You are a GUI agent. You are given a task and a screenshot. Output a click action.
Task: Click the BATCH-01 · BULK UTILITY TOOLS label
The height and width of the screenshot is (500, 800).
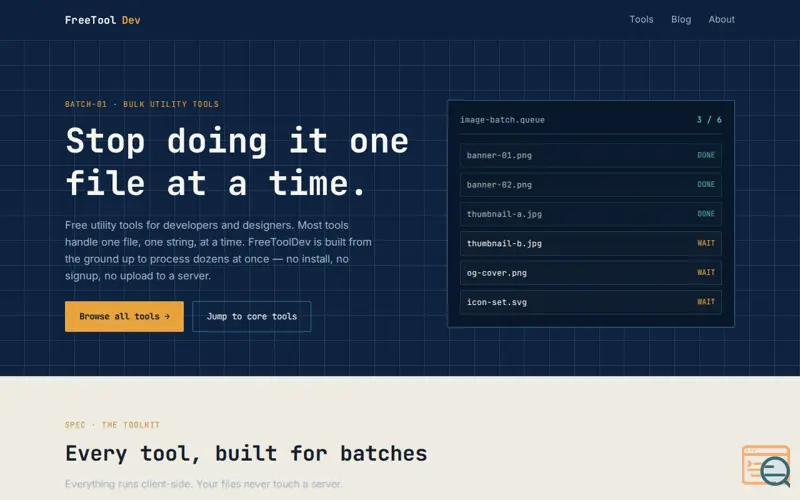coord(142,104)
